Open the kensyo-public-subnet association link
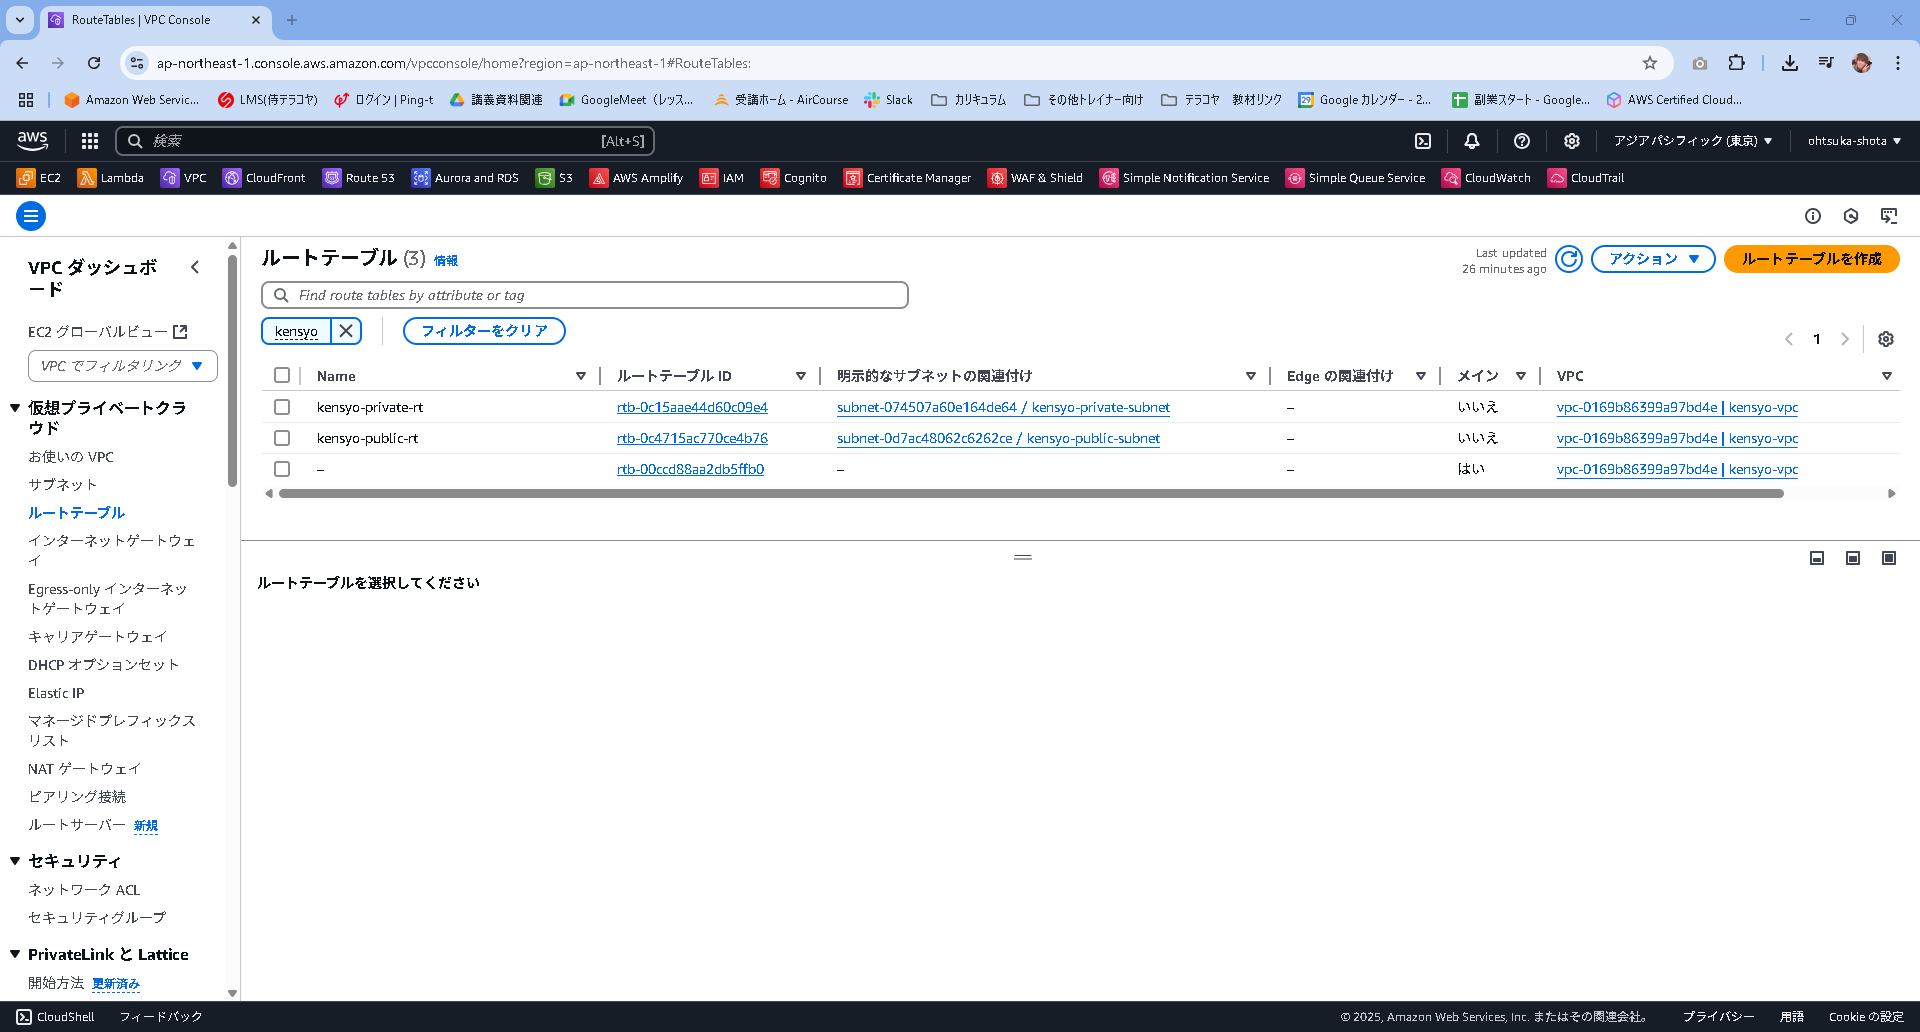 (x=998, y=438)
